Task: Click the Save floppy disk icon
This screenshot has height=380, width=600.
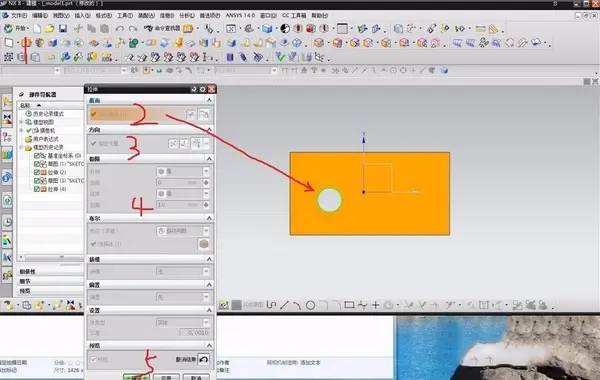Action: pyautogui.click(x=63, y=29)
